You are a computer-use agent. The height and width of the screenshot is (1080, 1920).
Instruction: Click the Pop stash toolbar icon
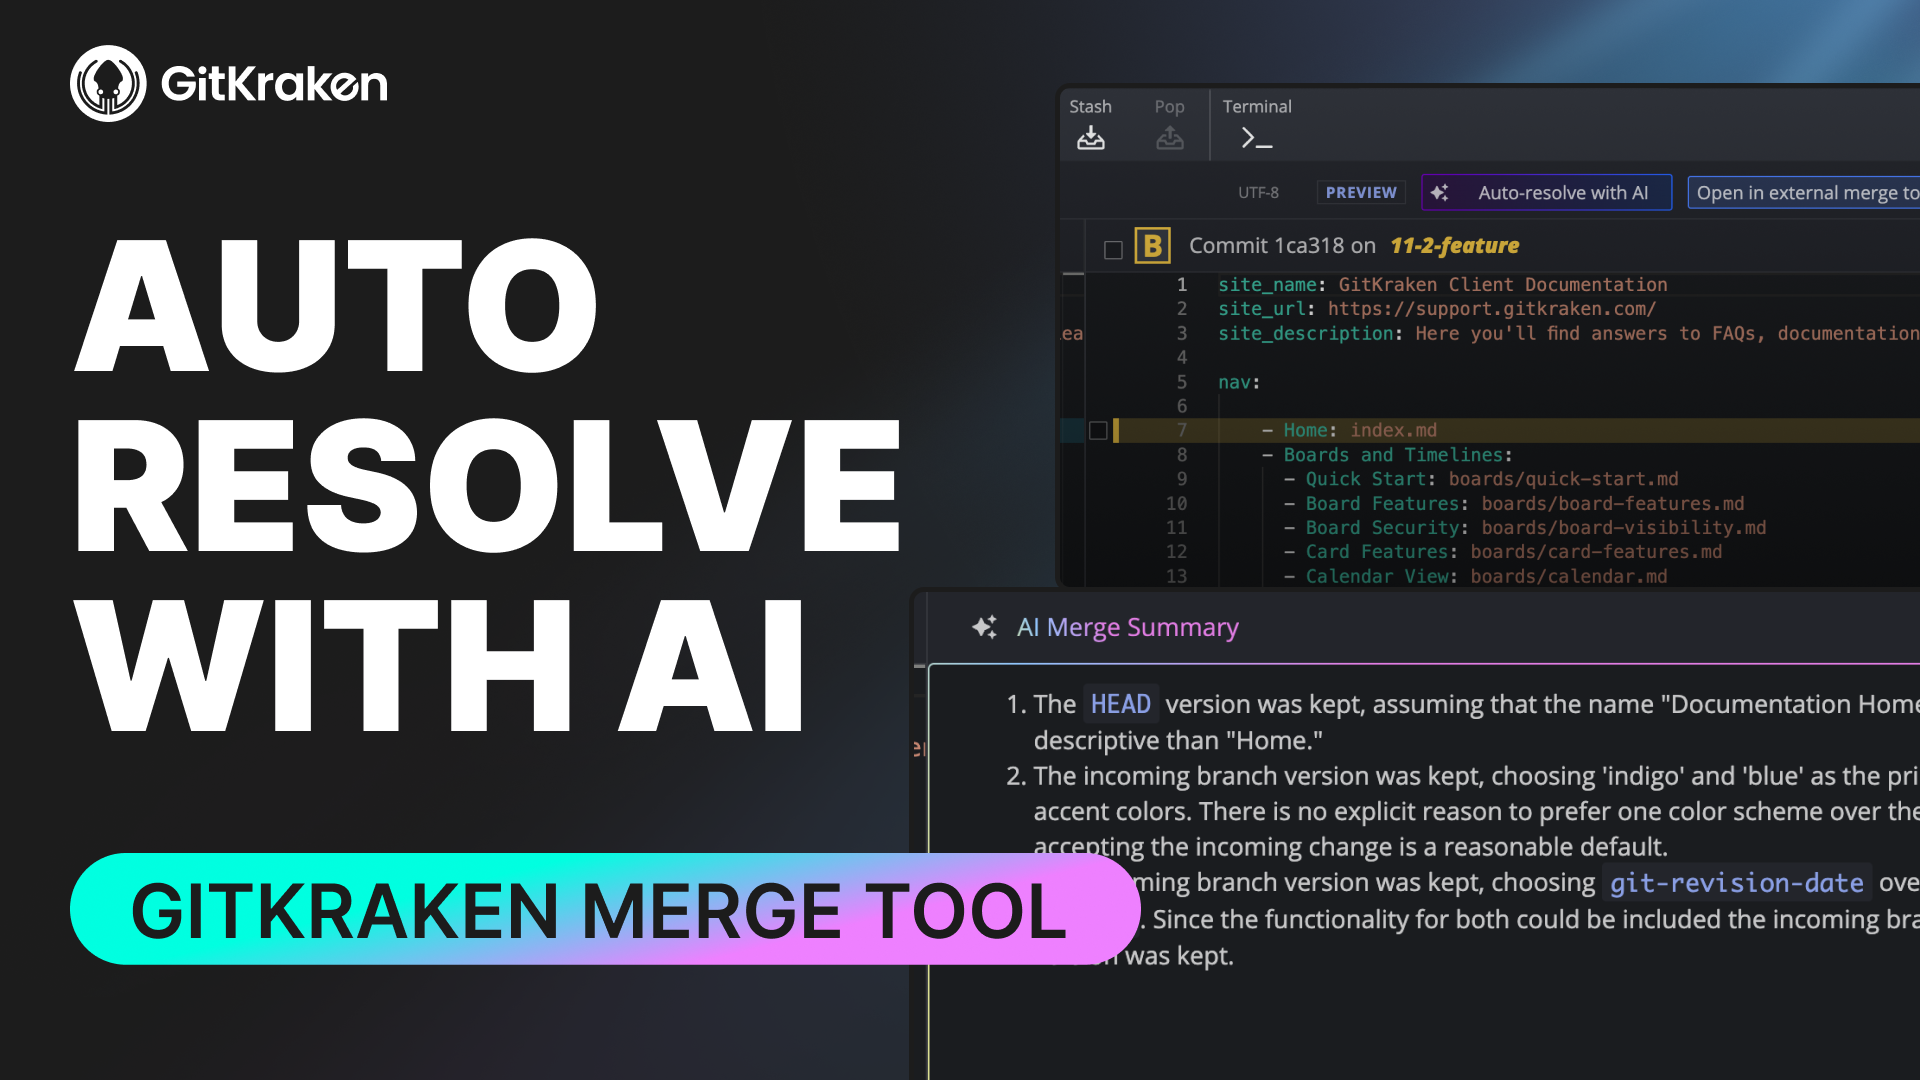coord(1169,138)
